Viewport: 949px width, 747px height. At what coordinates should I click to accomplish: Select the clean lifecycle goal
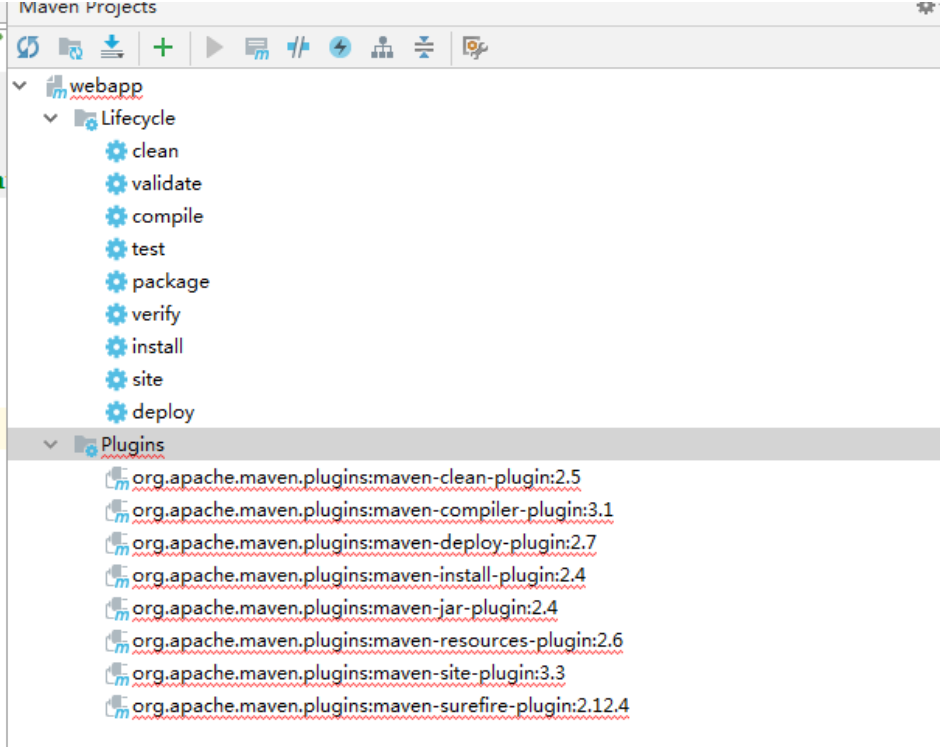[155, 151]
